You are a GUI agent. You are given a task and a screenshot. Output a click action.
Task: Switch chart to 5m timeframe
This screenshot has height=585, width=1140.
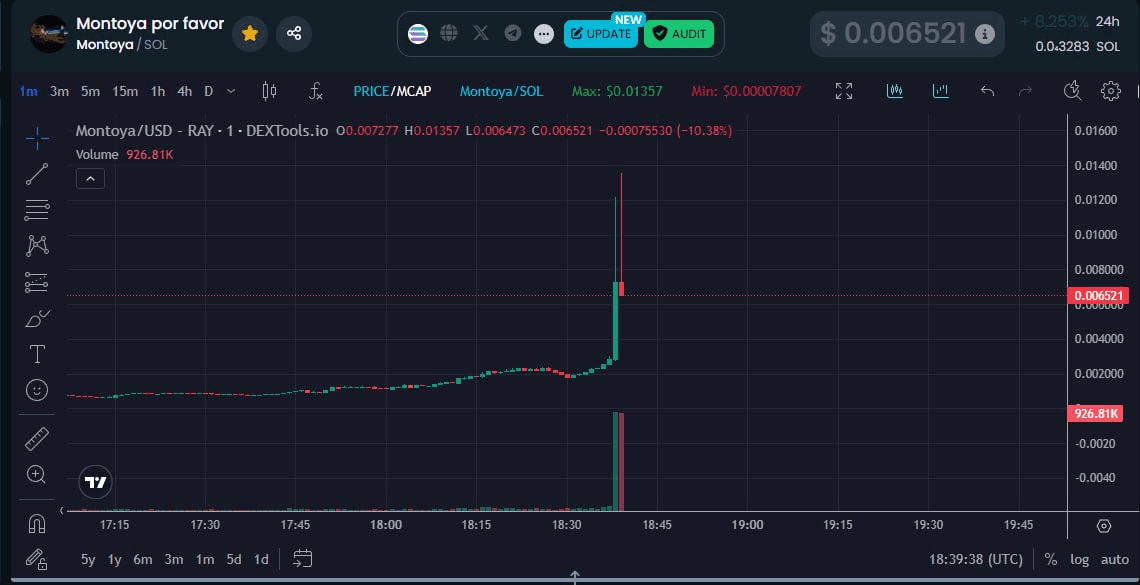90,92
